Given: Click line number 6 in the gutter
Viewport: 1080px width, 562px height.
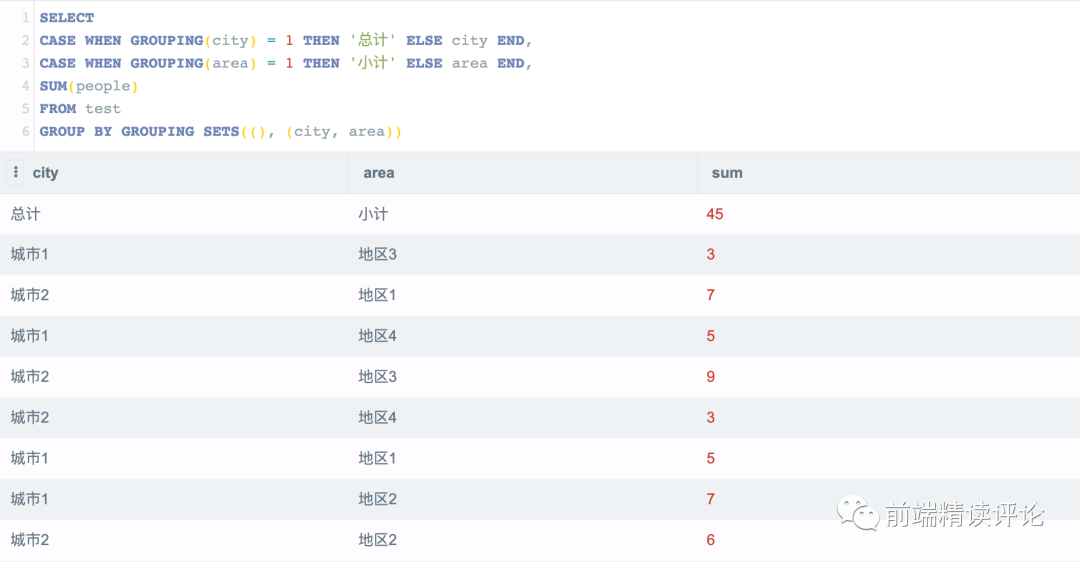Looking at the screenshot, I should (25, 132).
